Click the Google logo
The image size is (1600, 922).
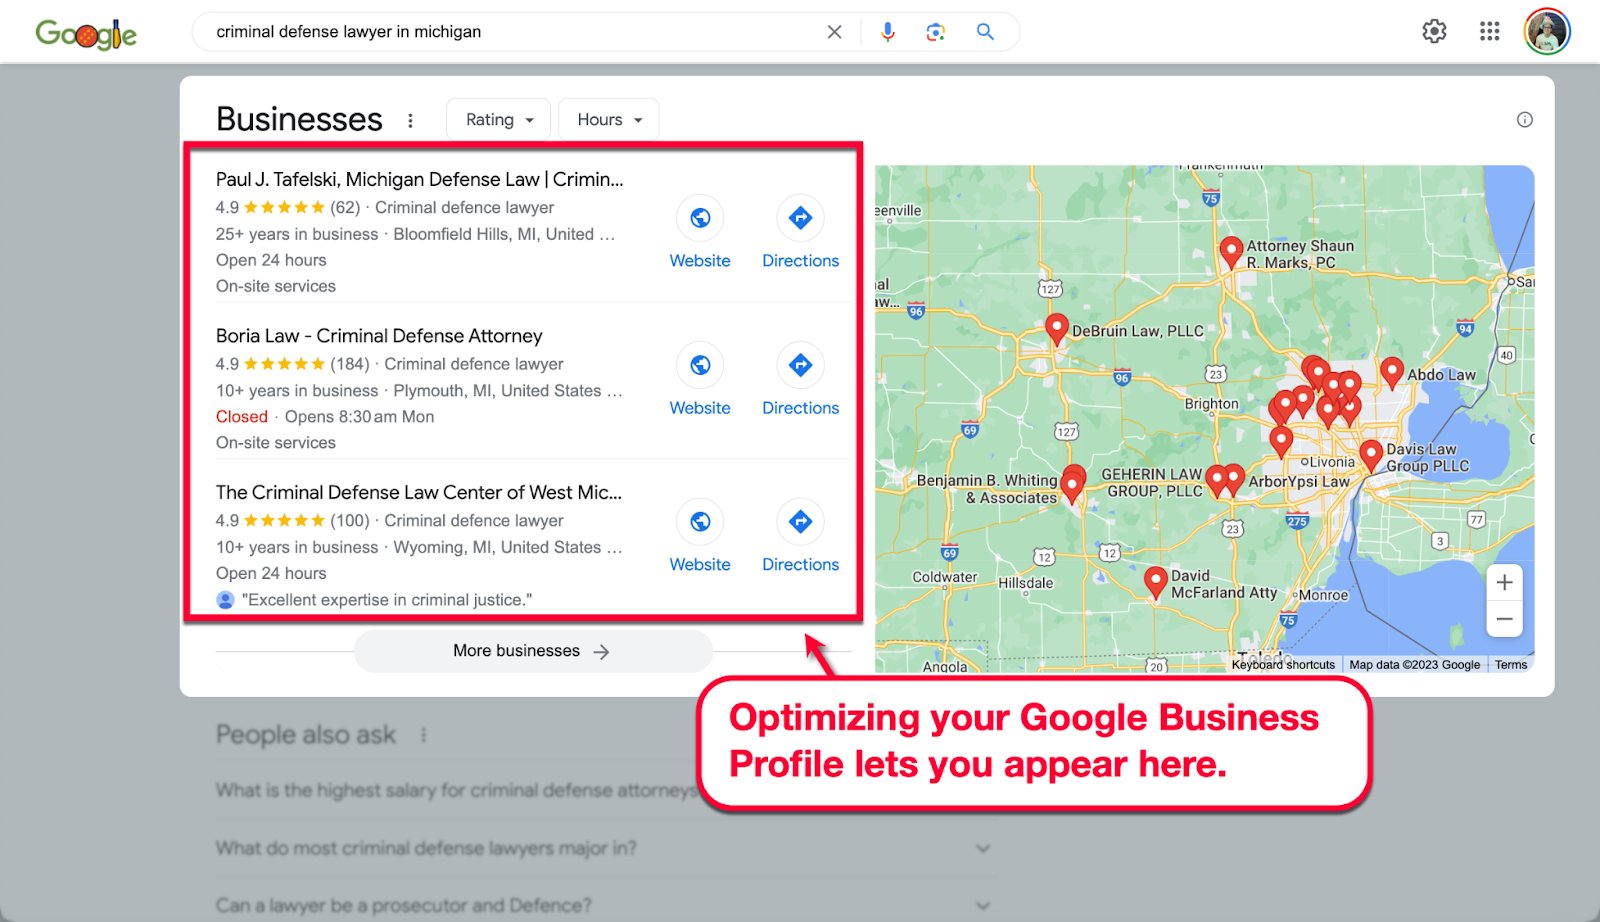(x=86, y=35)
